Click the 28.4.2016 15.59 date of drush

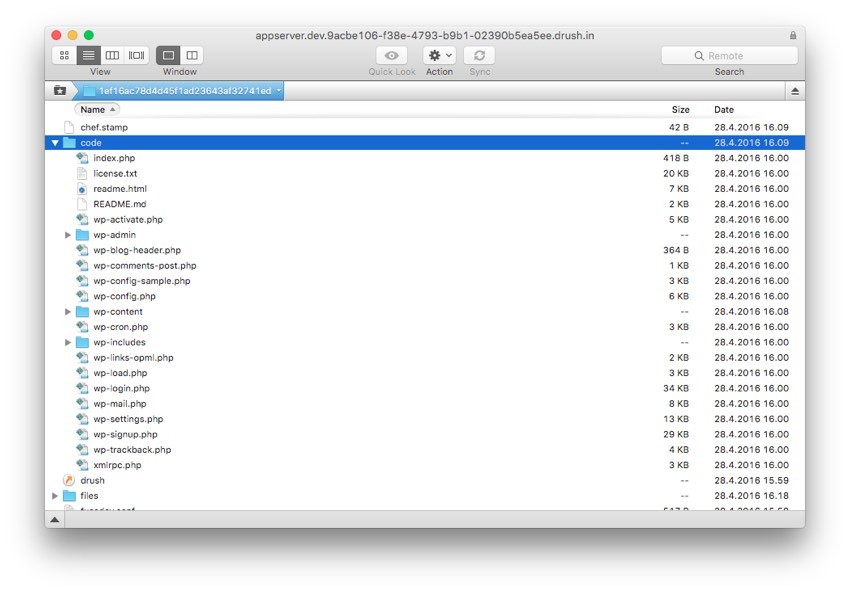point(751,480)
